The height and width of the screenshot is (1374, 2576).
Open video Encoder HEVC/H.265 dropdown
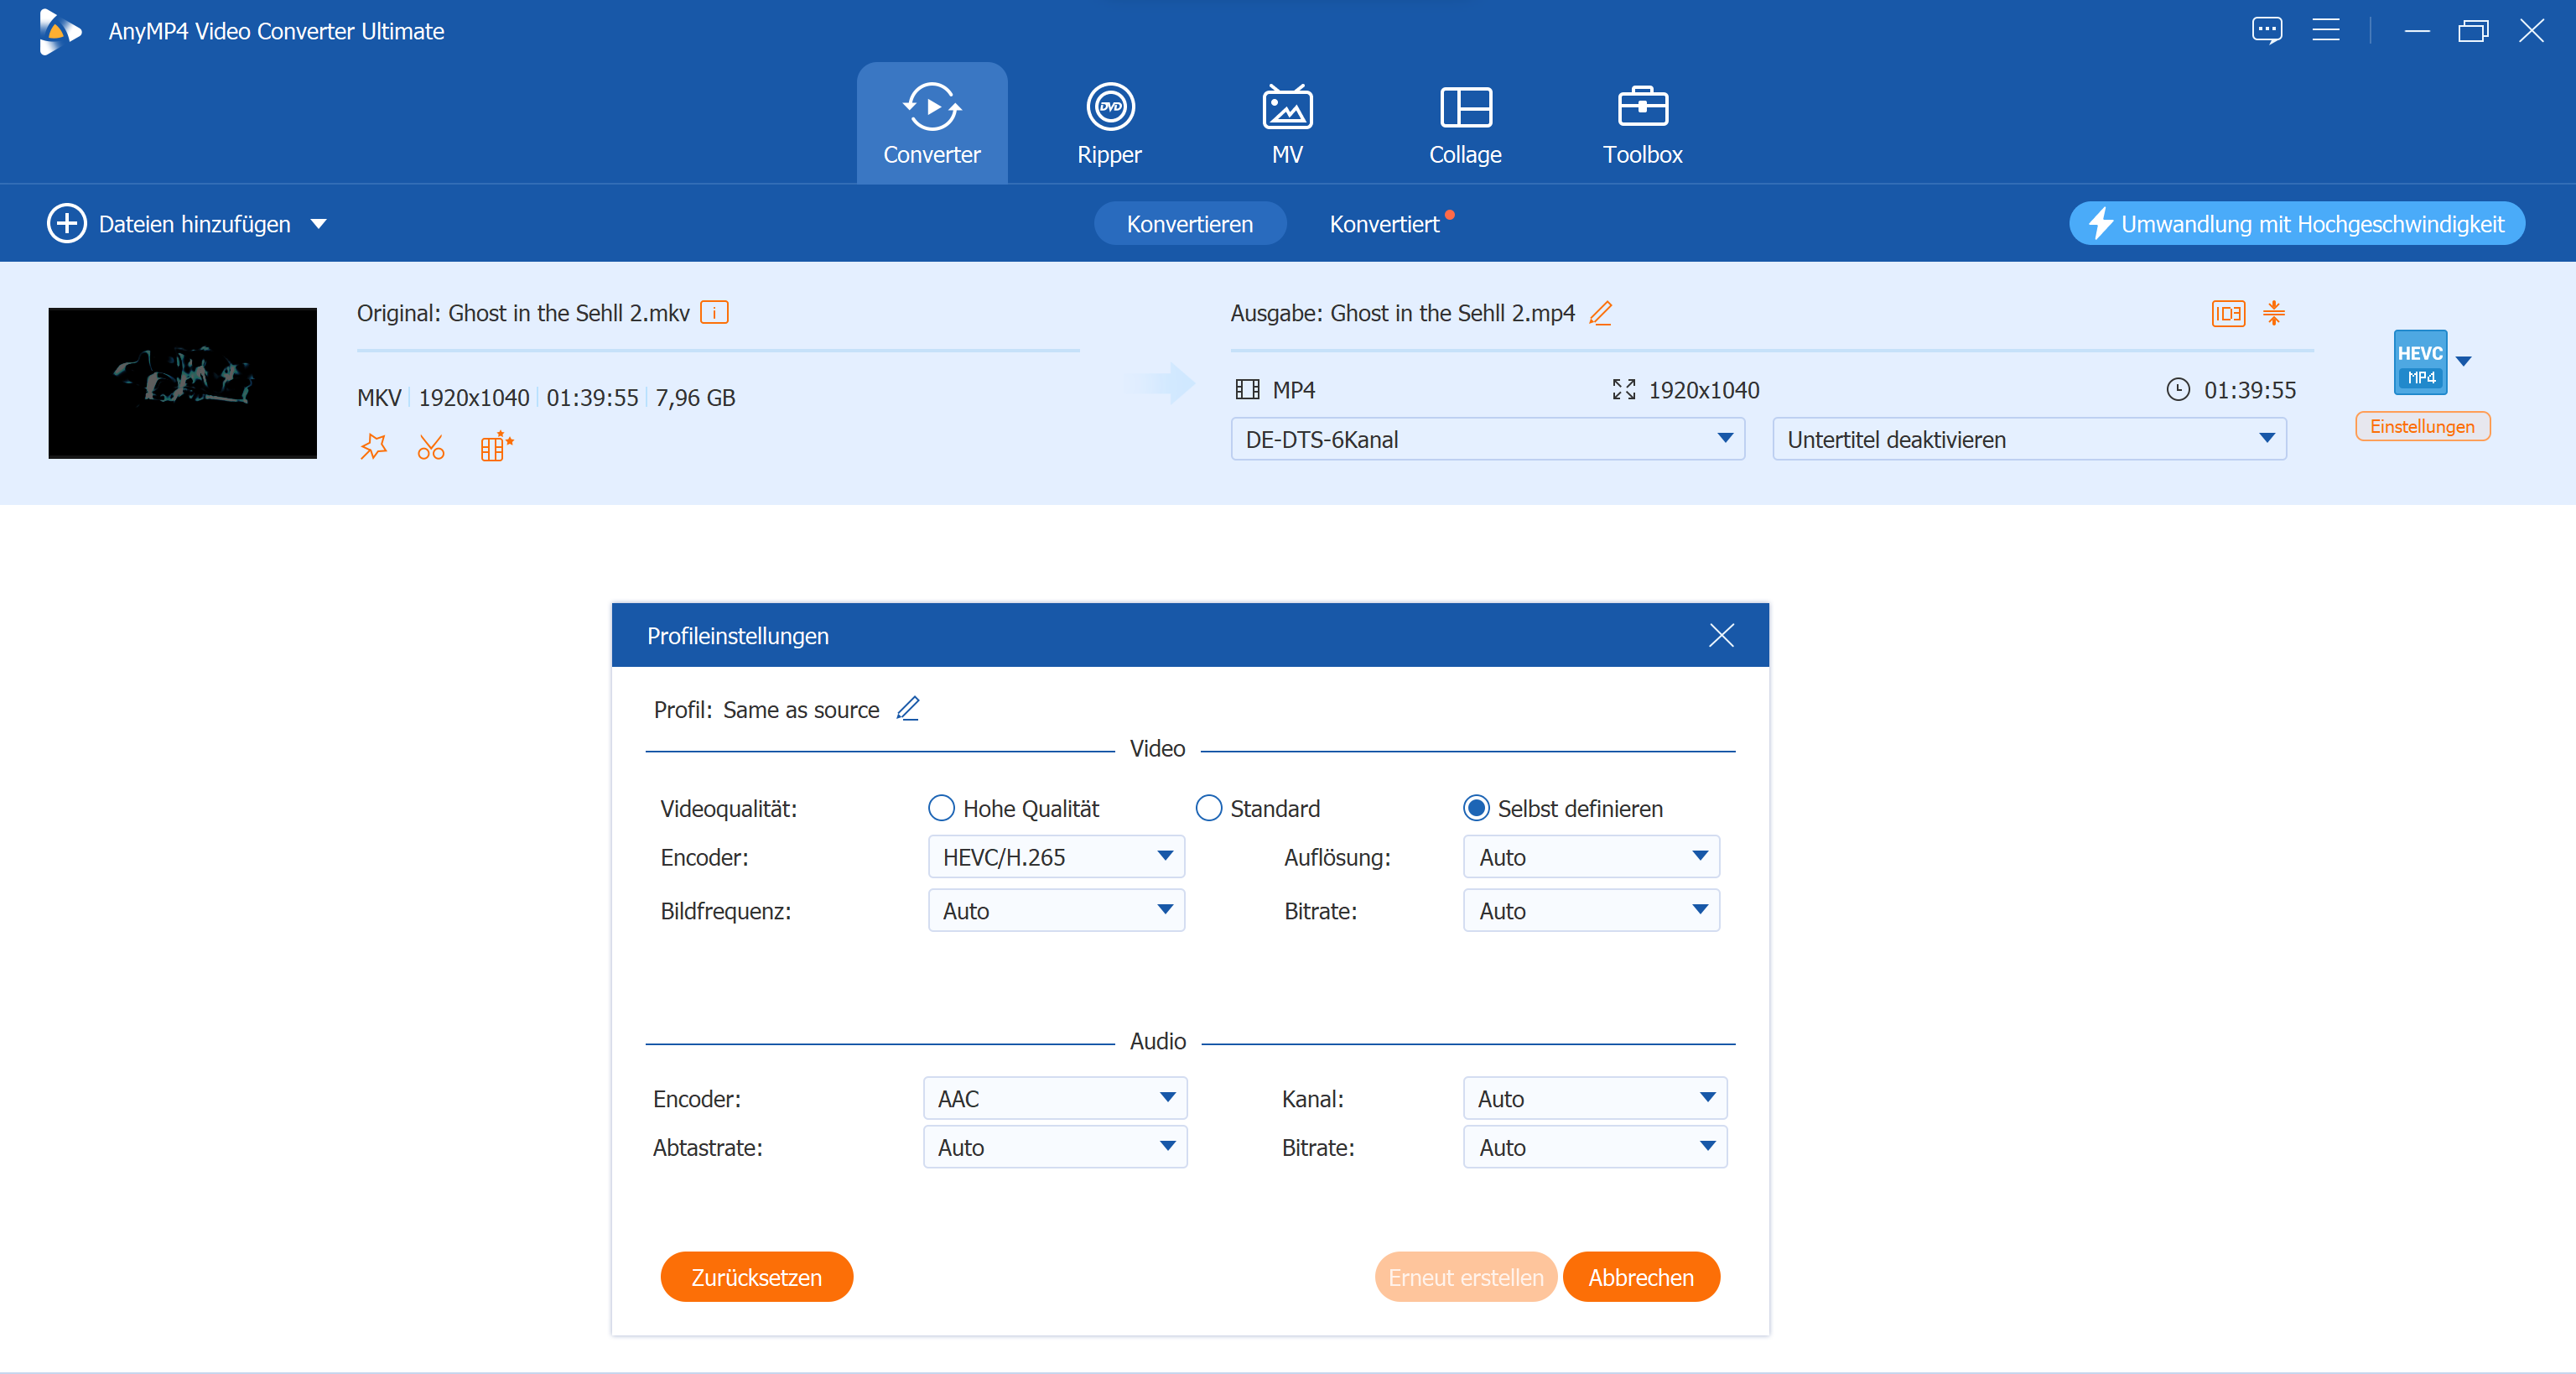pyautogui.click(x=1056, y=857)
